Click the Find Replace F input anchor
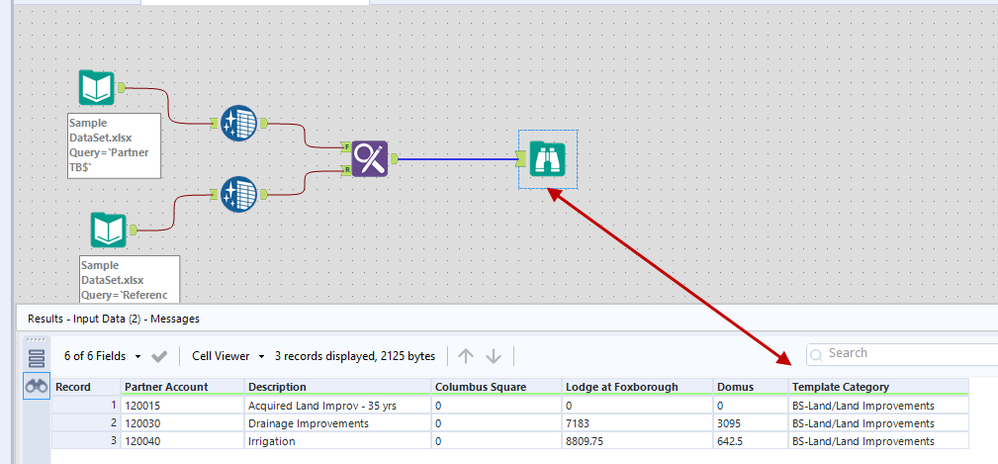This screenshot has height=464, width=998. 346,147
